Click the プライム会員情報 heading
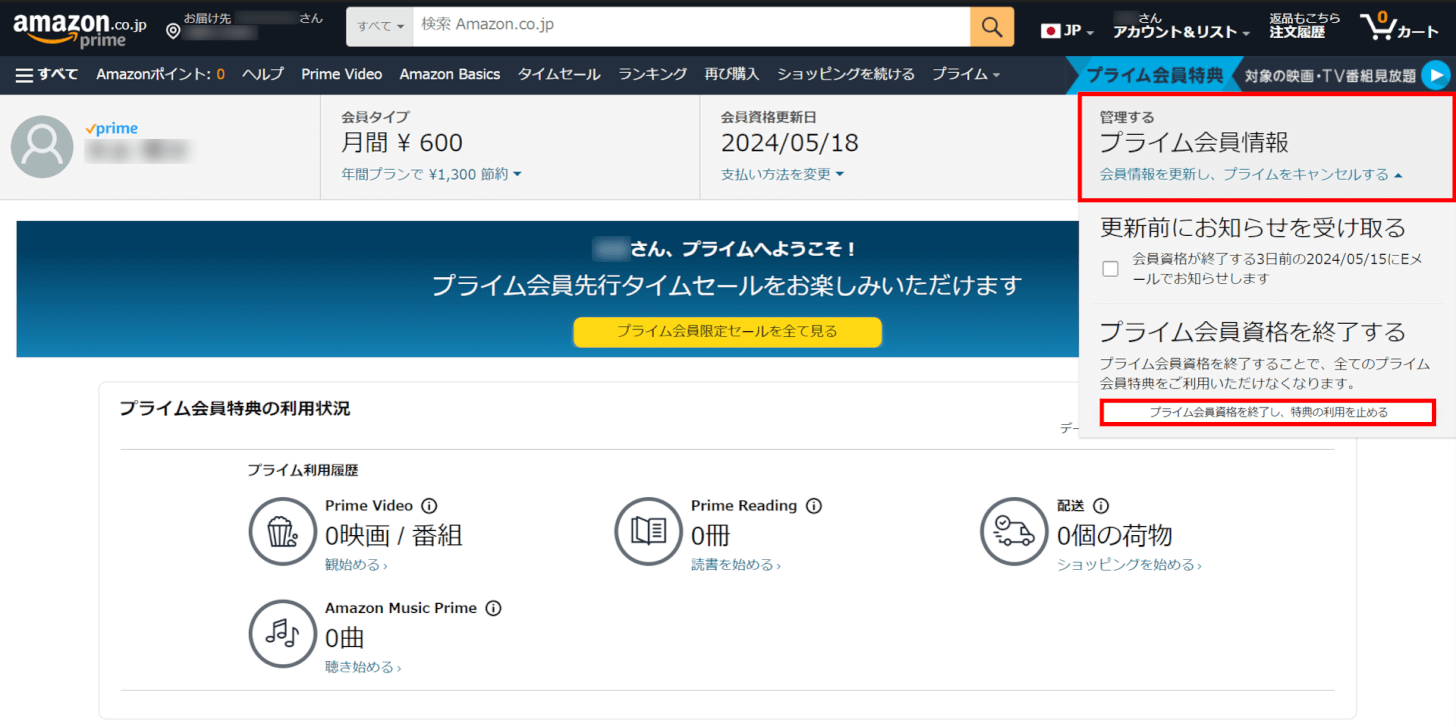 [1194, 142]
